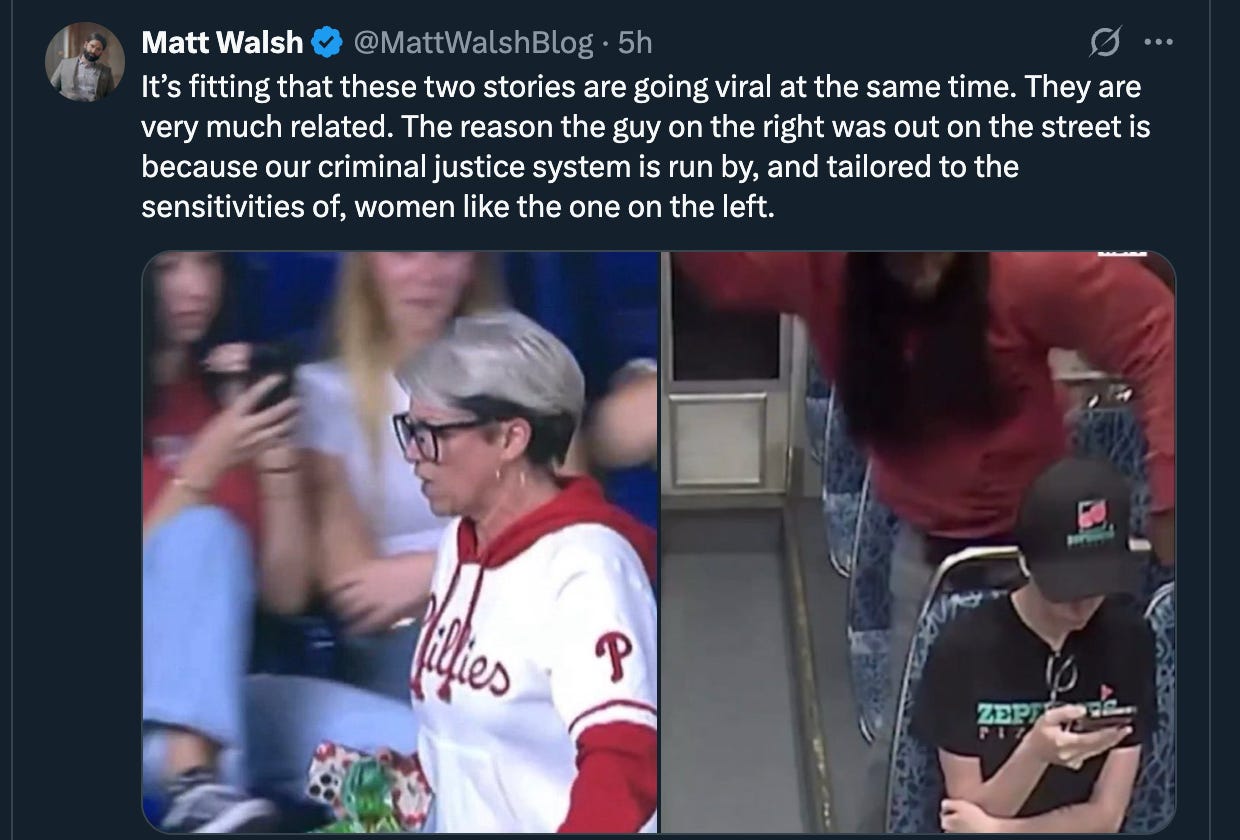Open the Grok slashed-circle icon
The height and width of the screenshot is (840, 1240).
click(1105, 43)
